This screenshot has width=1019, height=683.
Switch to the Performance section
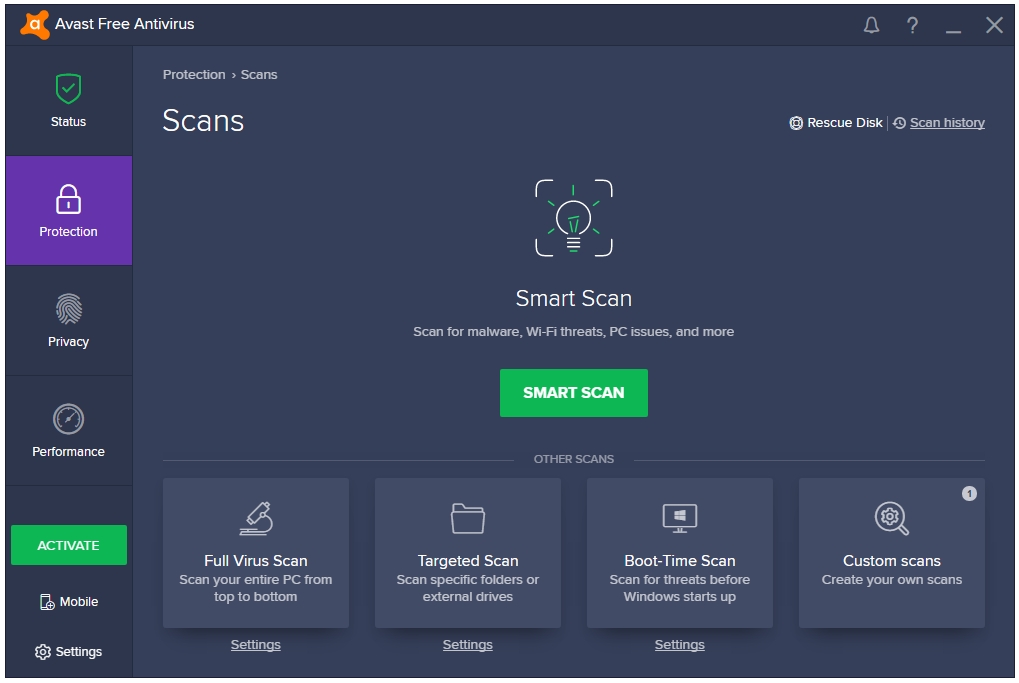69,431
